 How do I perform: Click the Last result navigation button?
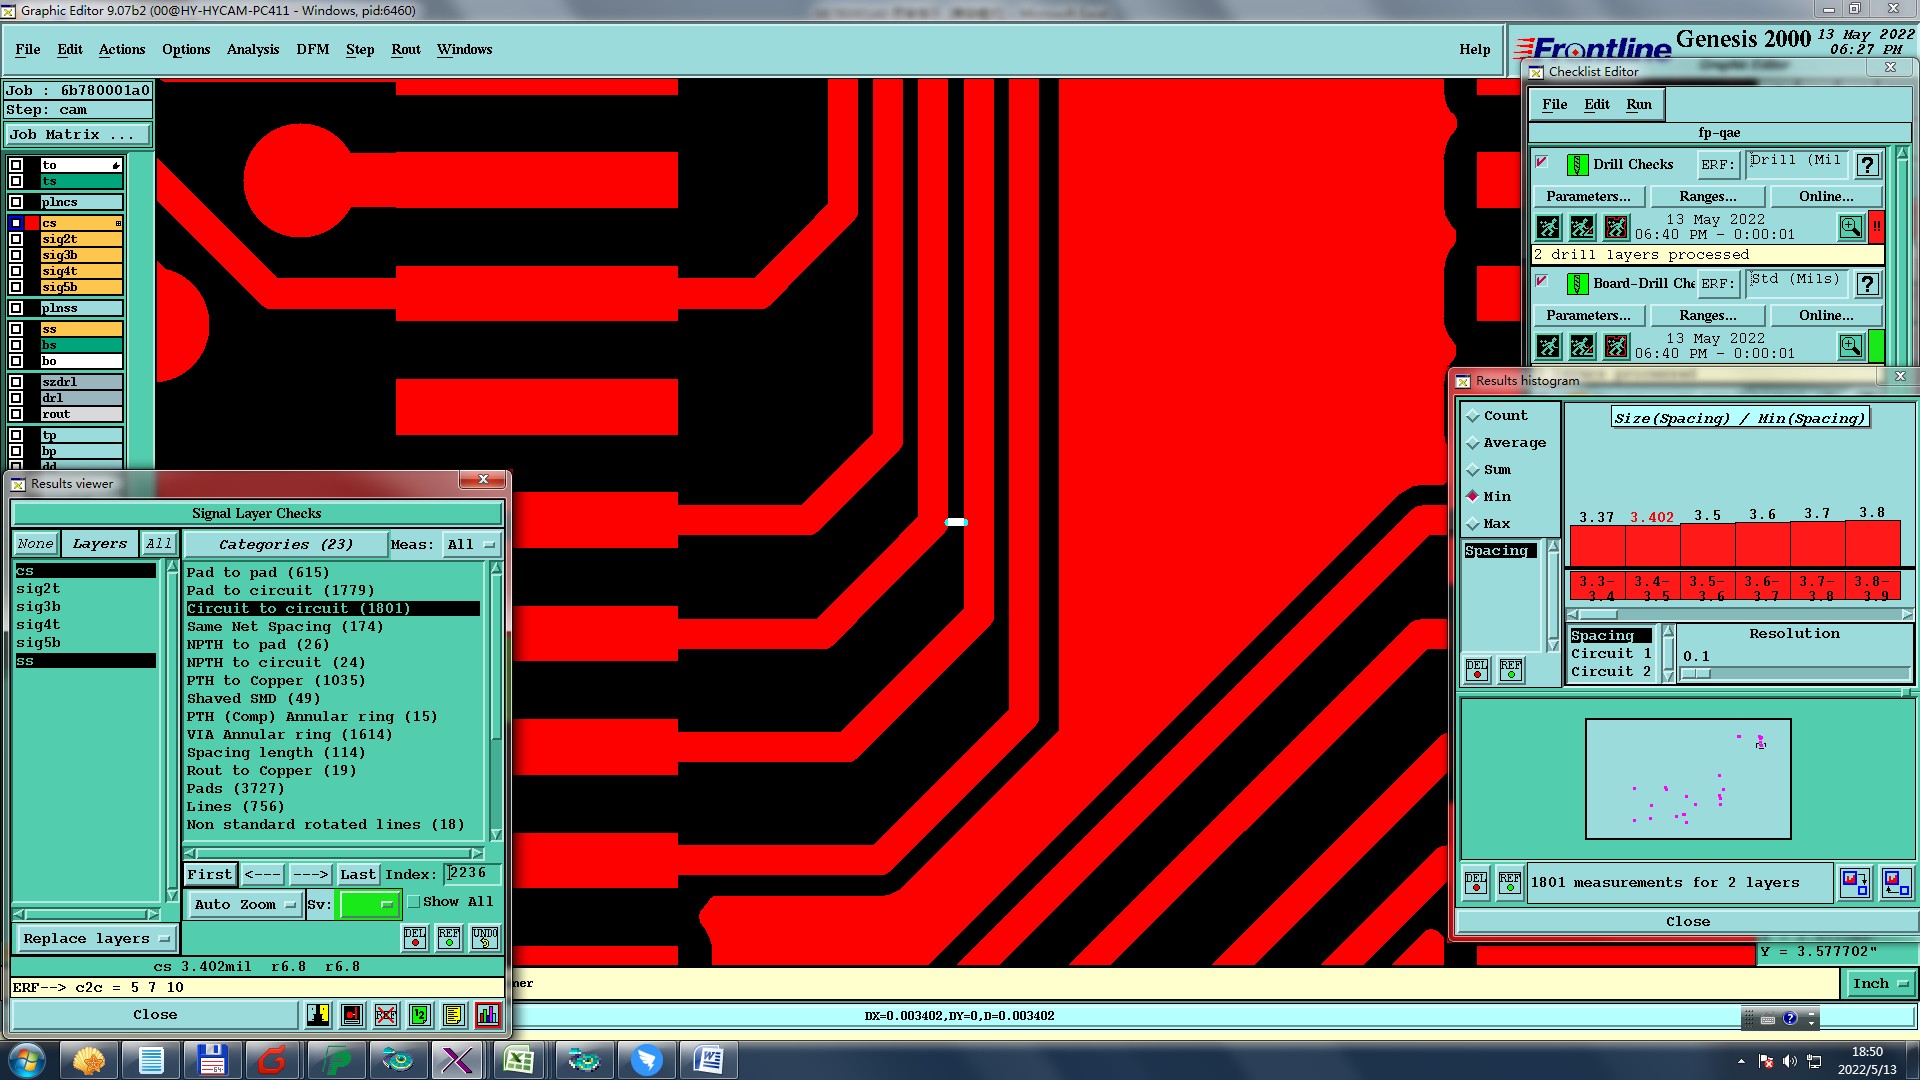click(x=357, y=874)
